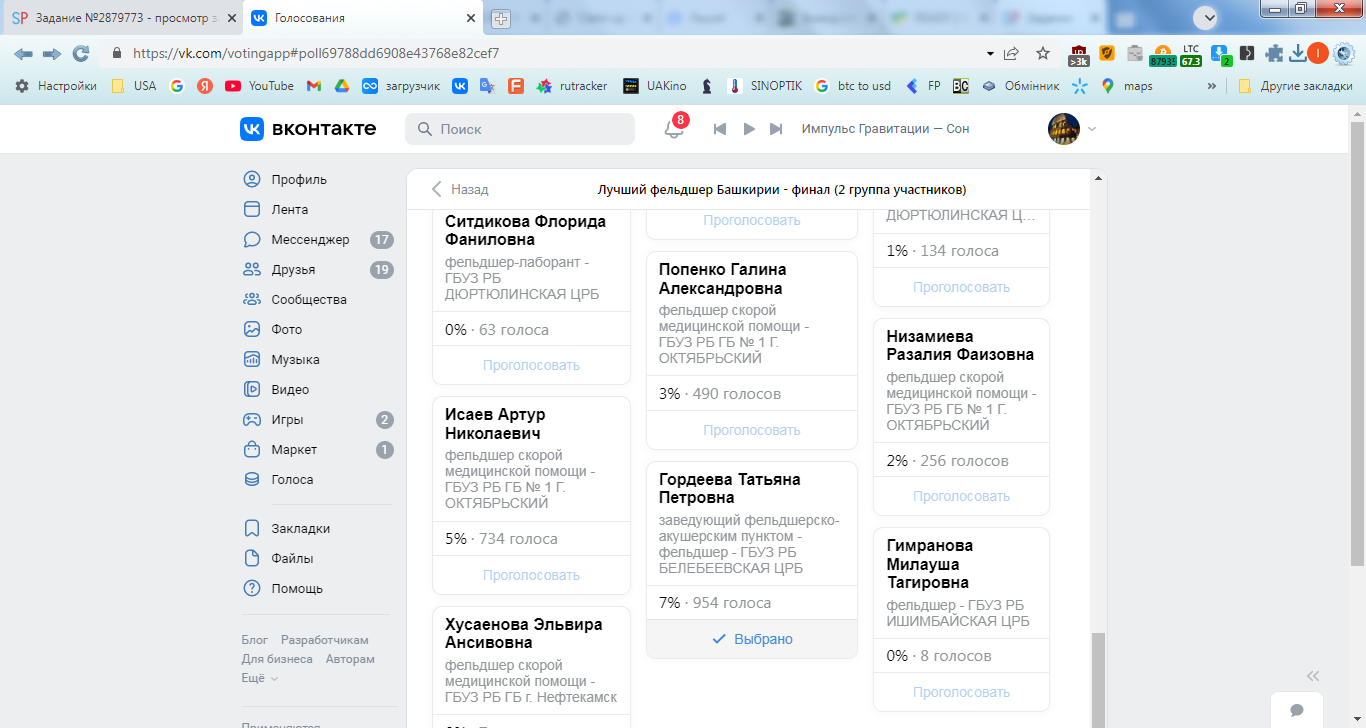Play the current VK music track

[749, 129]
